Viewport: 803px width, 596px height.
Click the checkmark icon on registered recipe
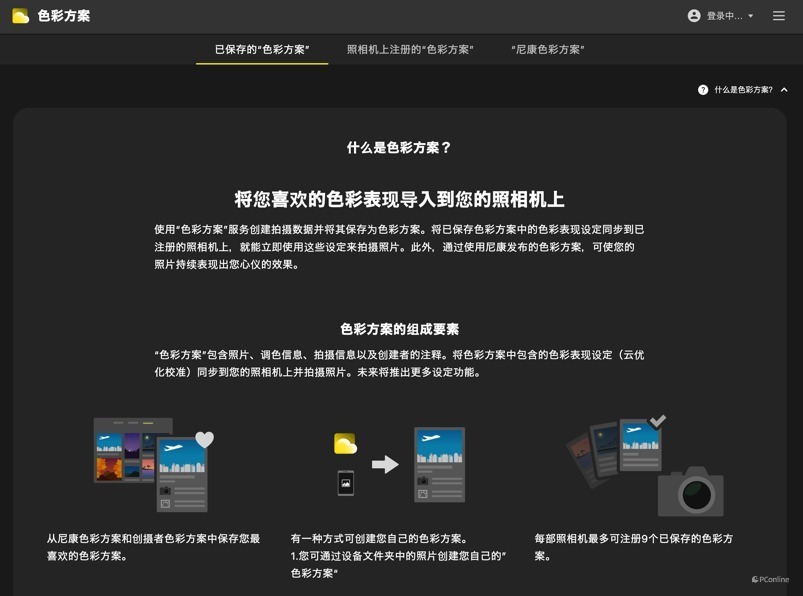(658, 421)
